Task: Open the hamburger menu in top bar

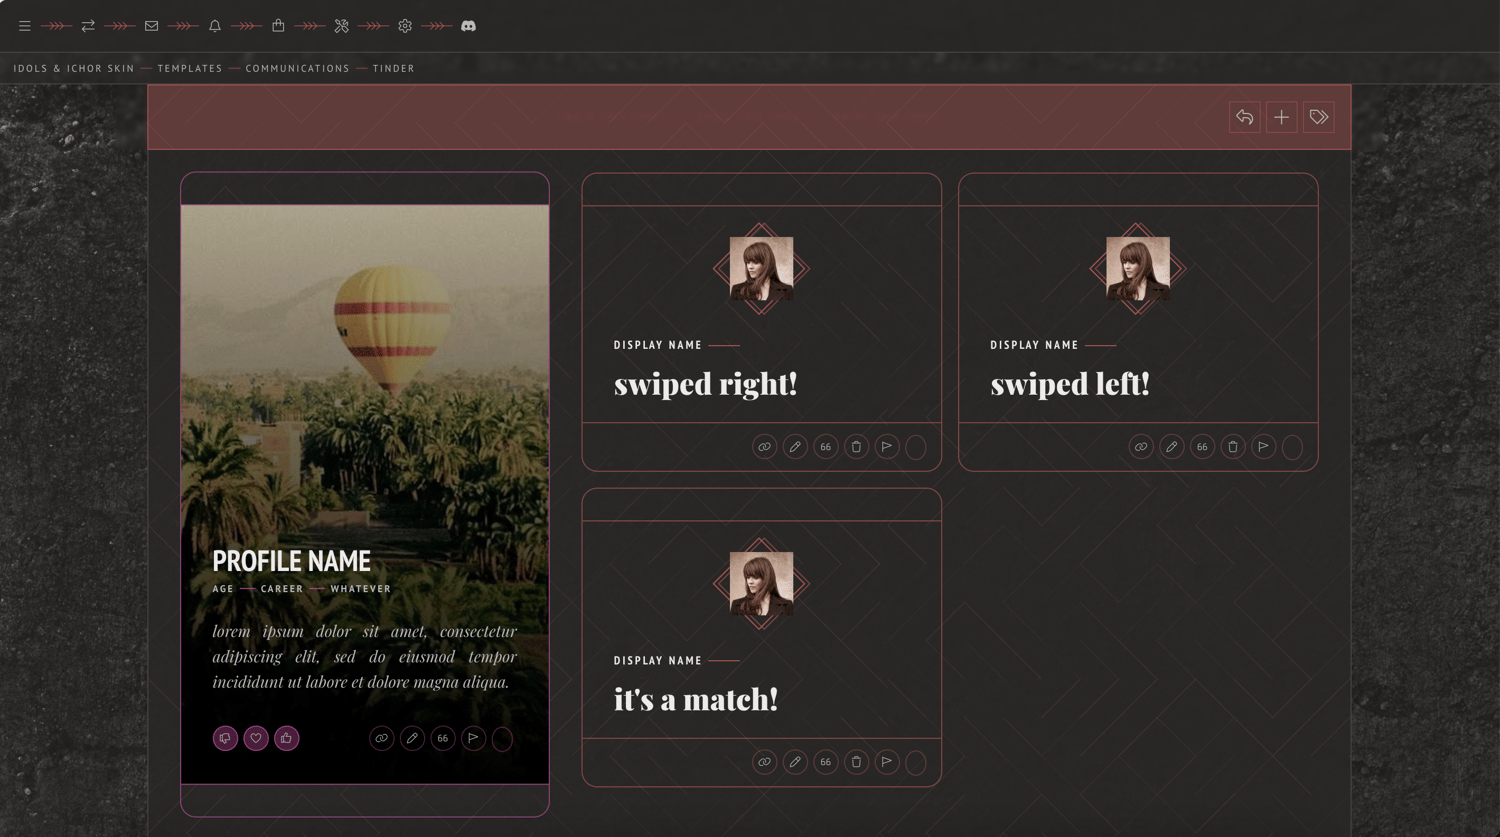Action: [x=24, y=26]
